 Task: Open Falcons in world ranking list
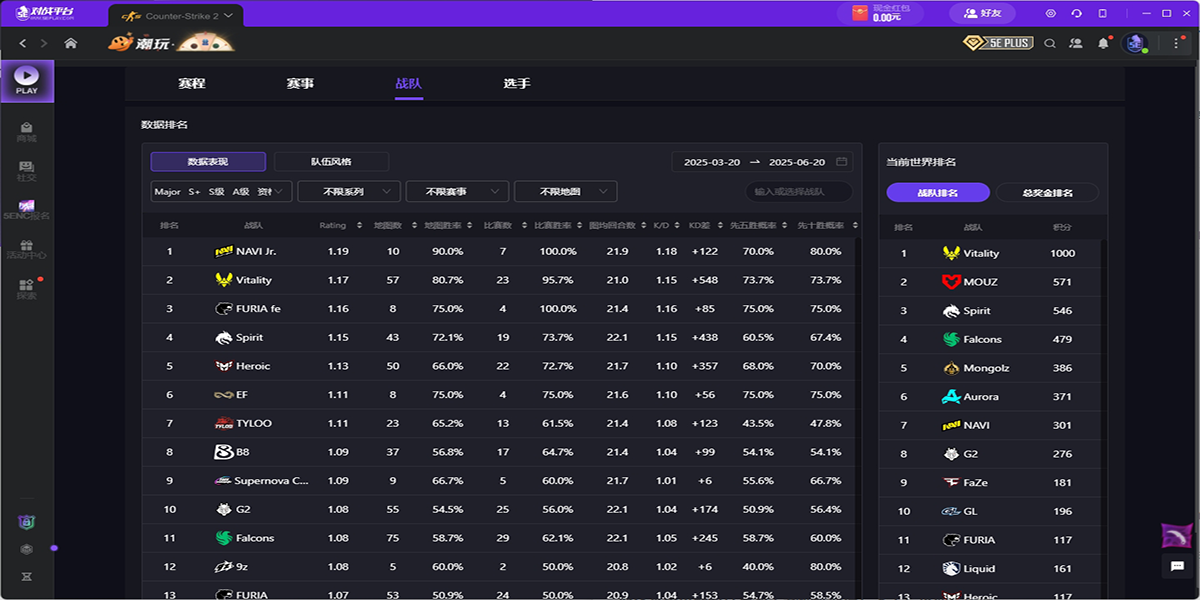pyautogui.click(x=990, y=339)
